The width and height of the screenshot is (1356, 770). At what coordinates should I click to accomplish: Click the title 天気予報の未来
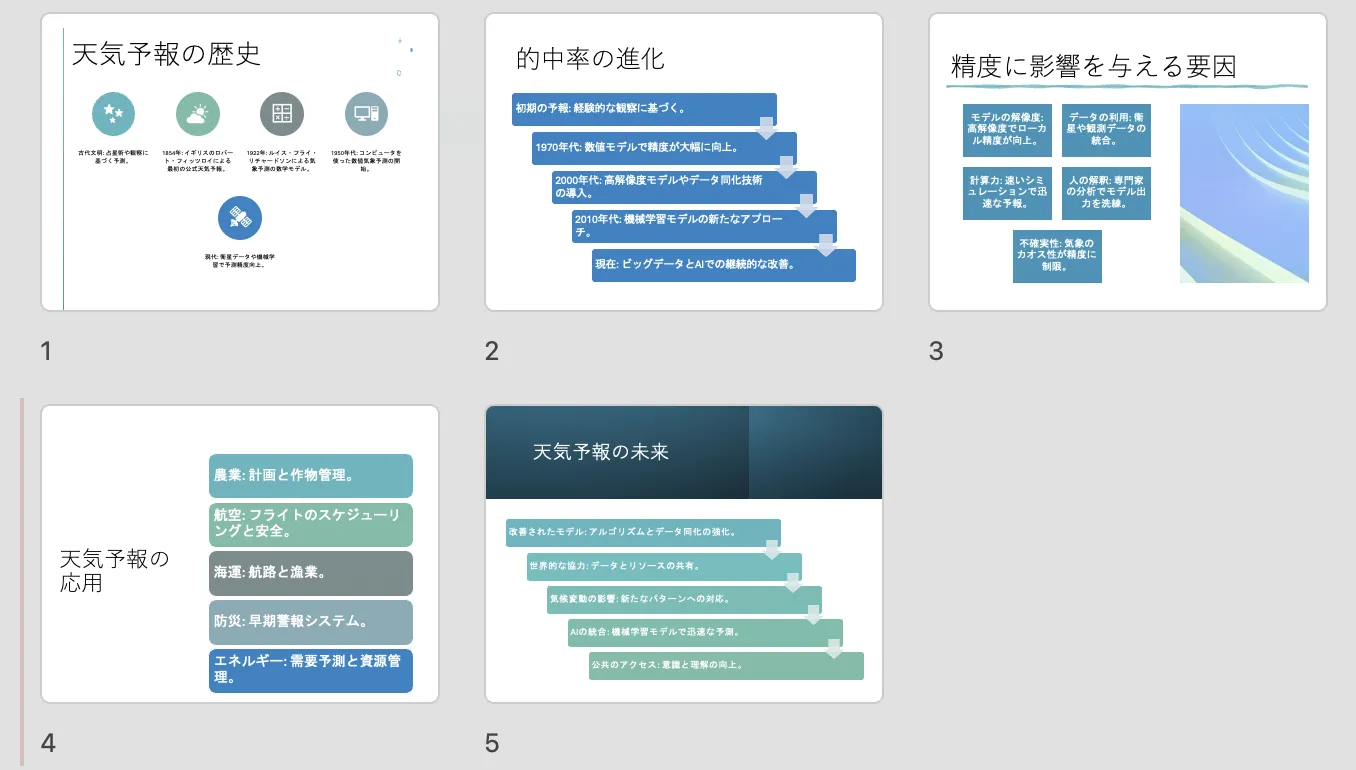tap(601, 452)
